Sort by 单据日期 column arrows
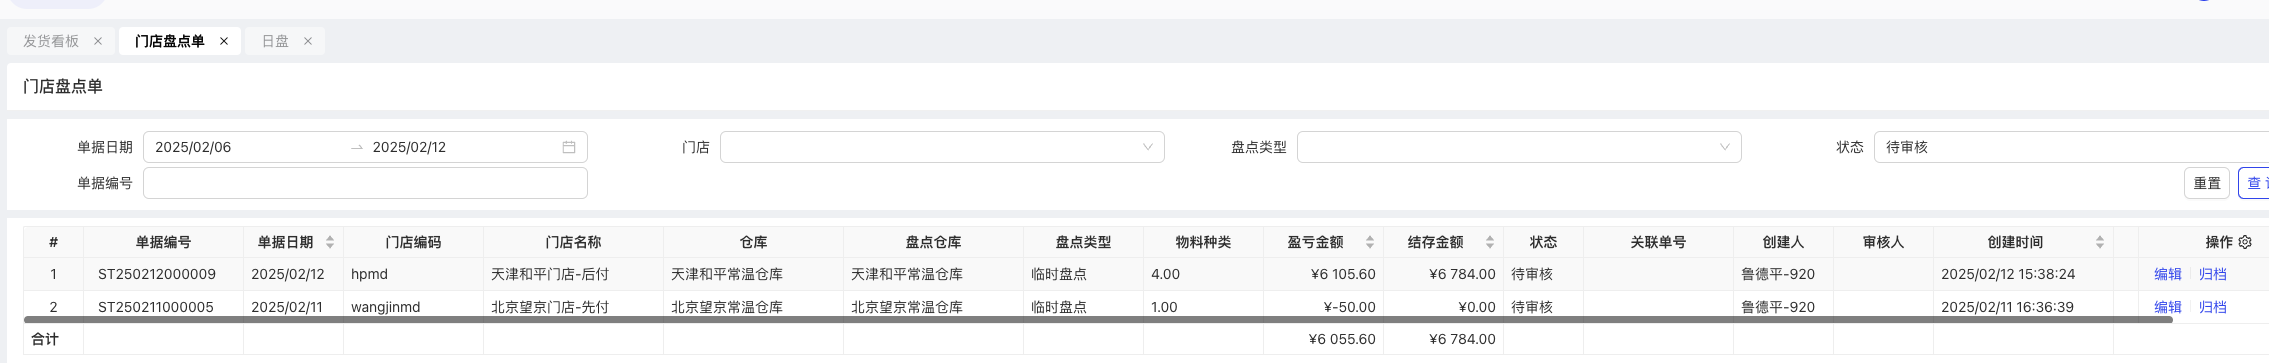Screen dimensions: 2269x363 coord(330,242)
